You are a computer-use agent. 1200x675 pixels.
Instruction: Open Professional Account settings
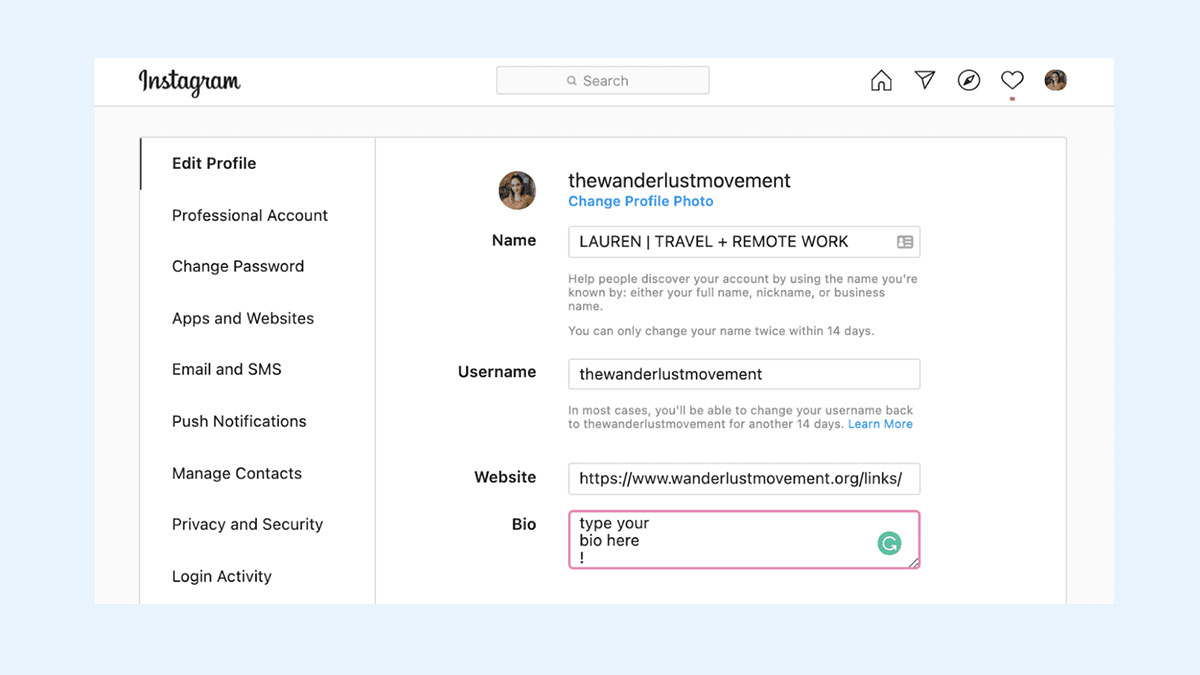tap(250, 215)
